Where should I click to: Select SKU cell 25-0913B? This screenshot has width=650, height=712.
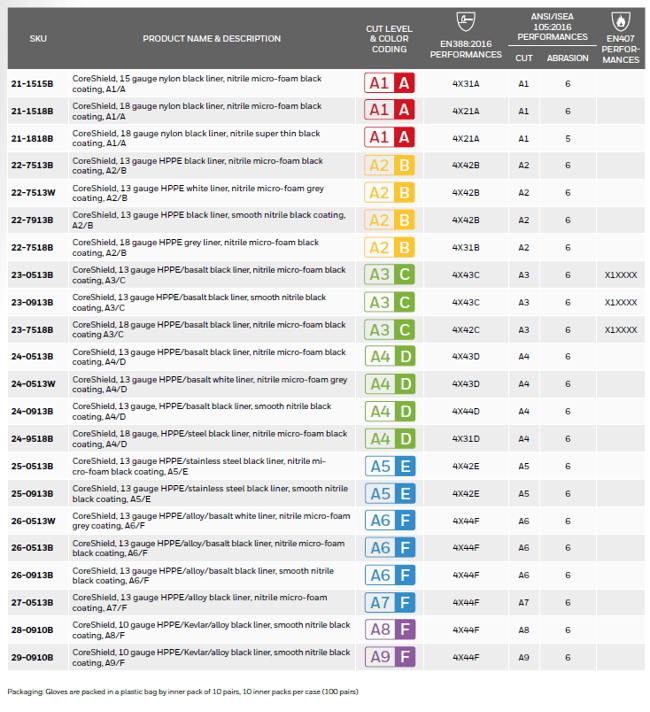pos(32,494)
